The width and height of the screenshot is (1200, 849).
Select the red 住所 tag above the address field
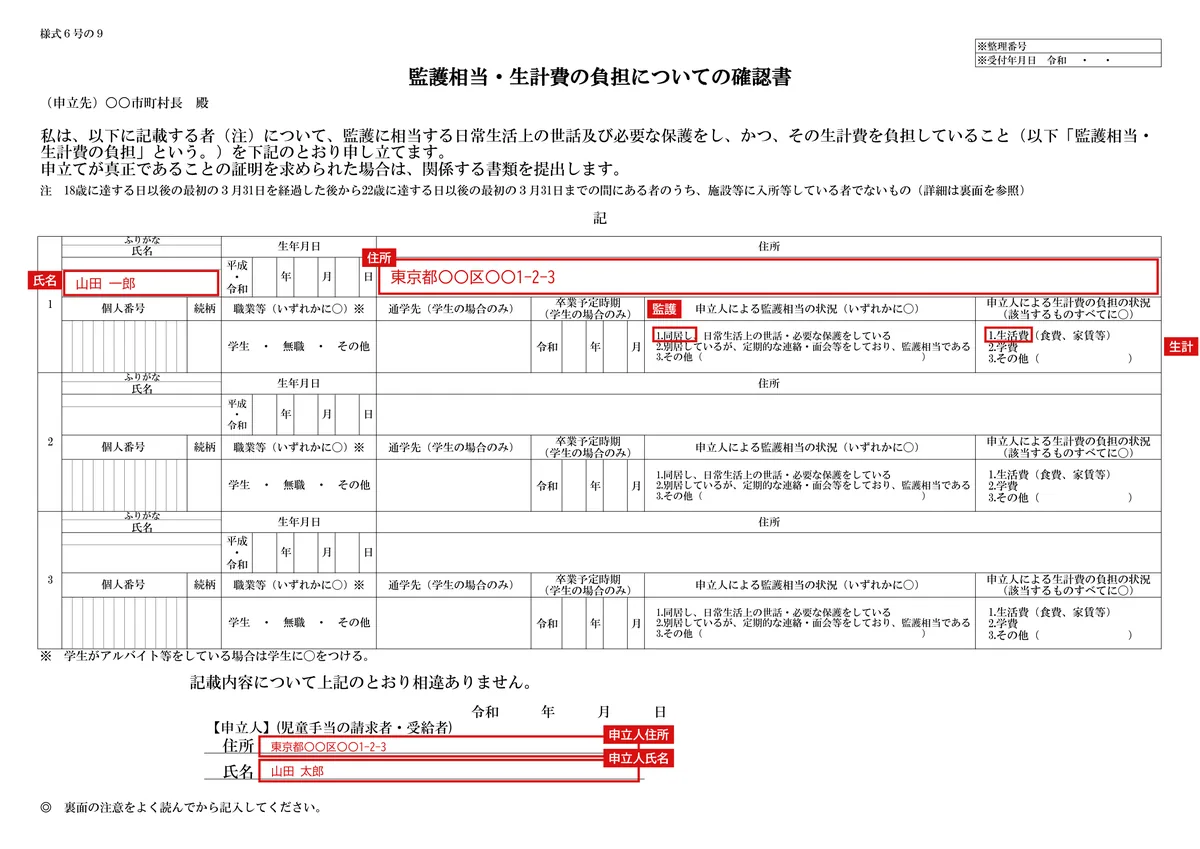coord(378,258)
